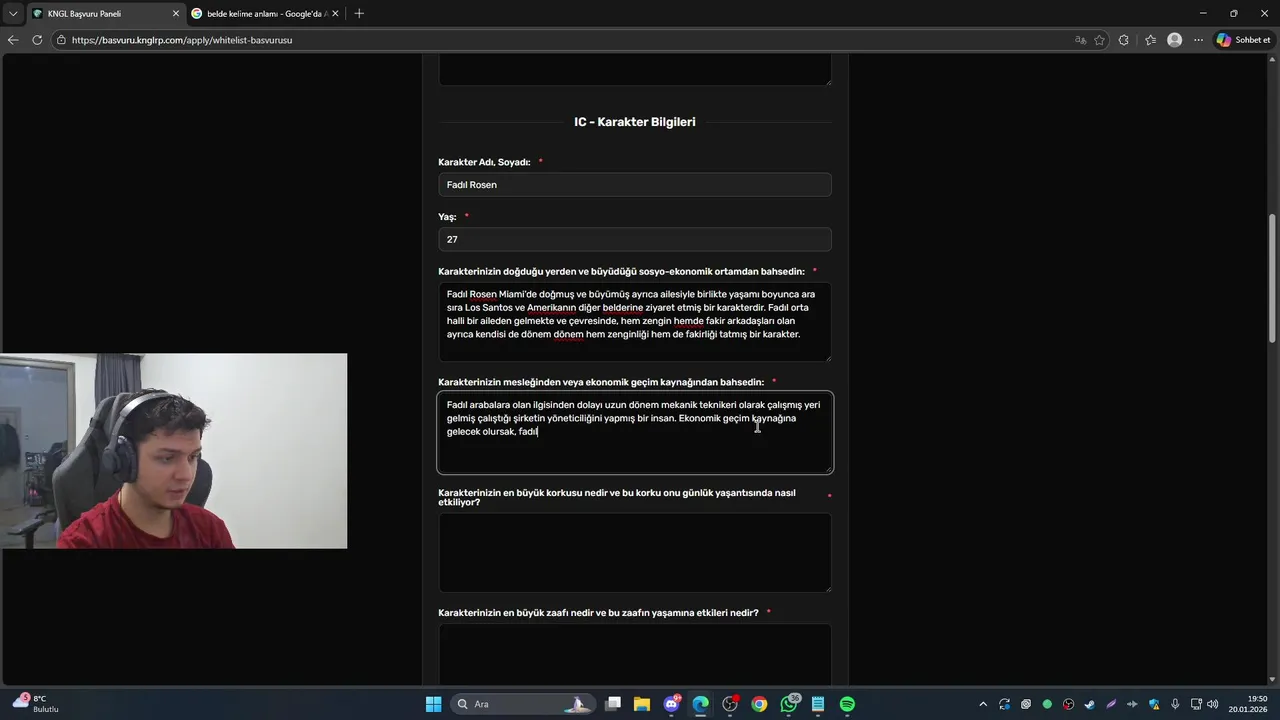1280x720 pixels.
Task: Click the IC - Karakter Bilgileri heading
Action: click(x=635, y=122)
